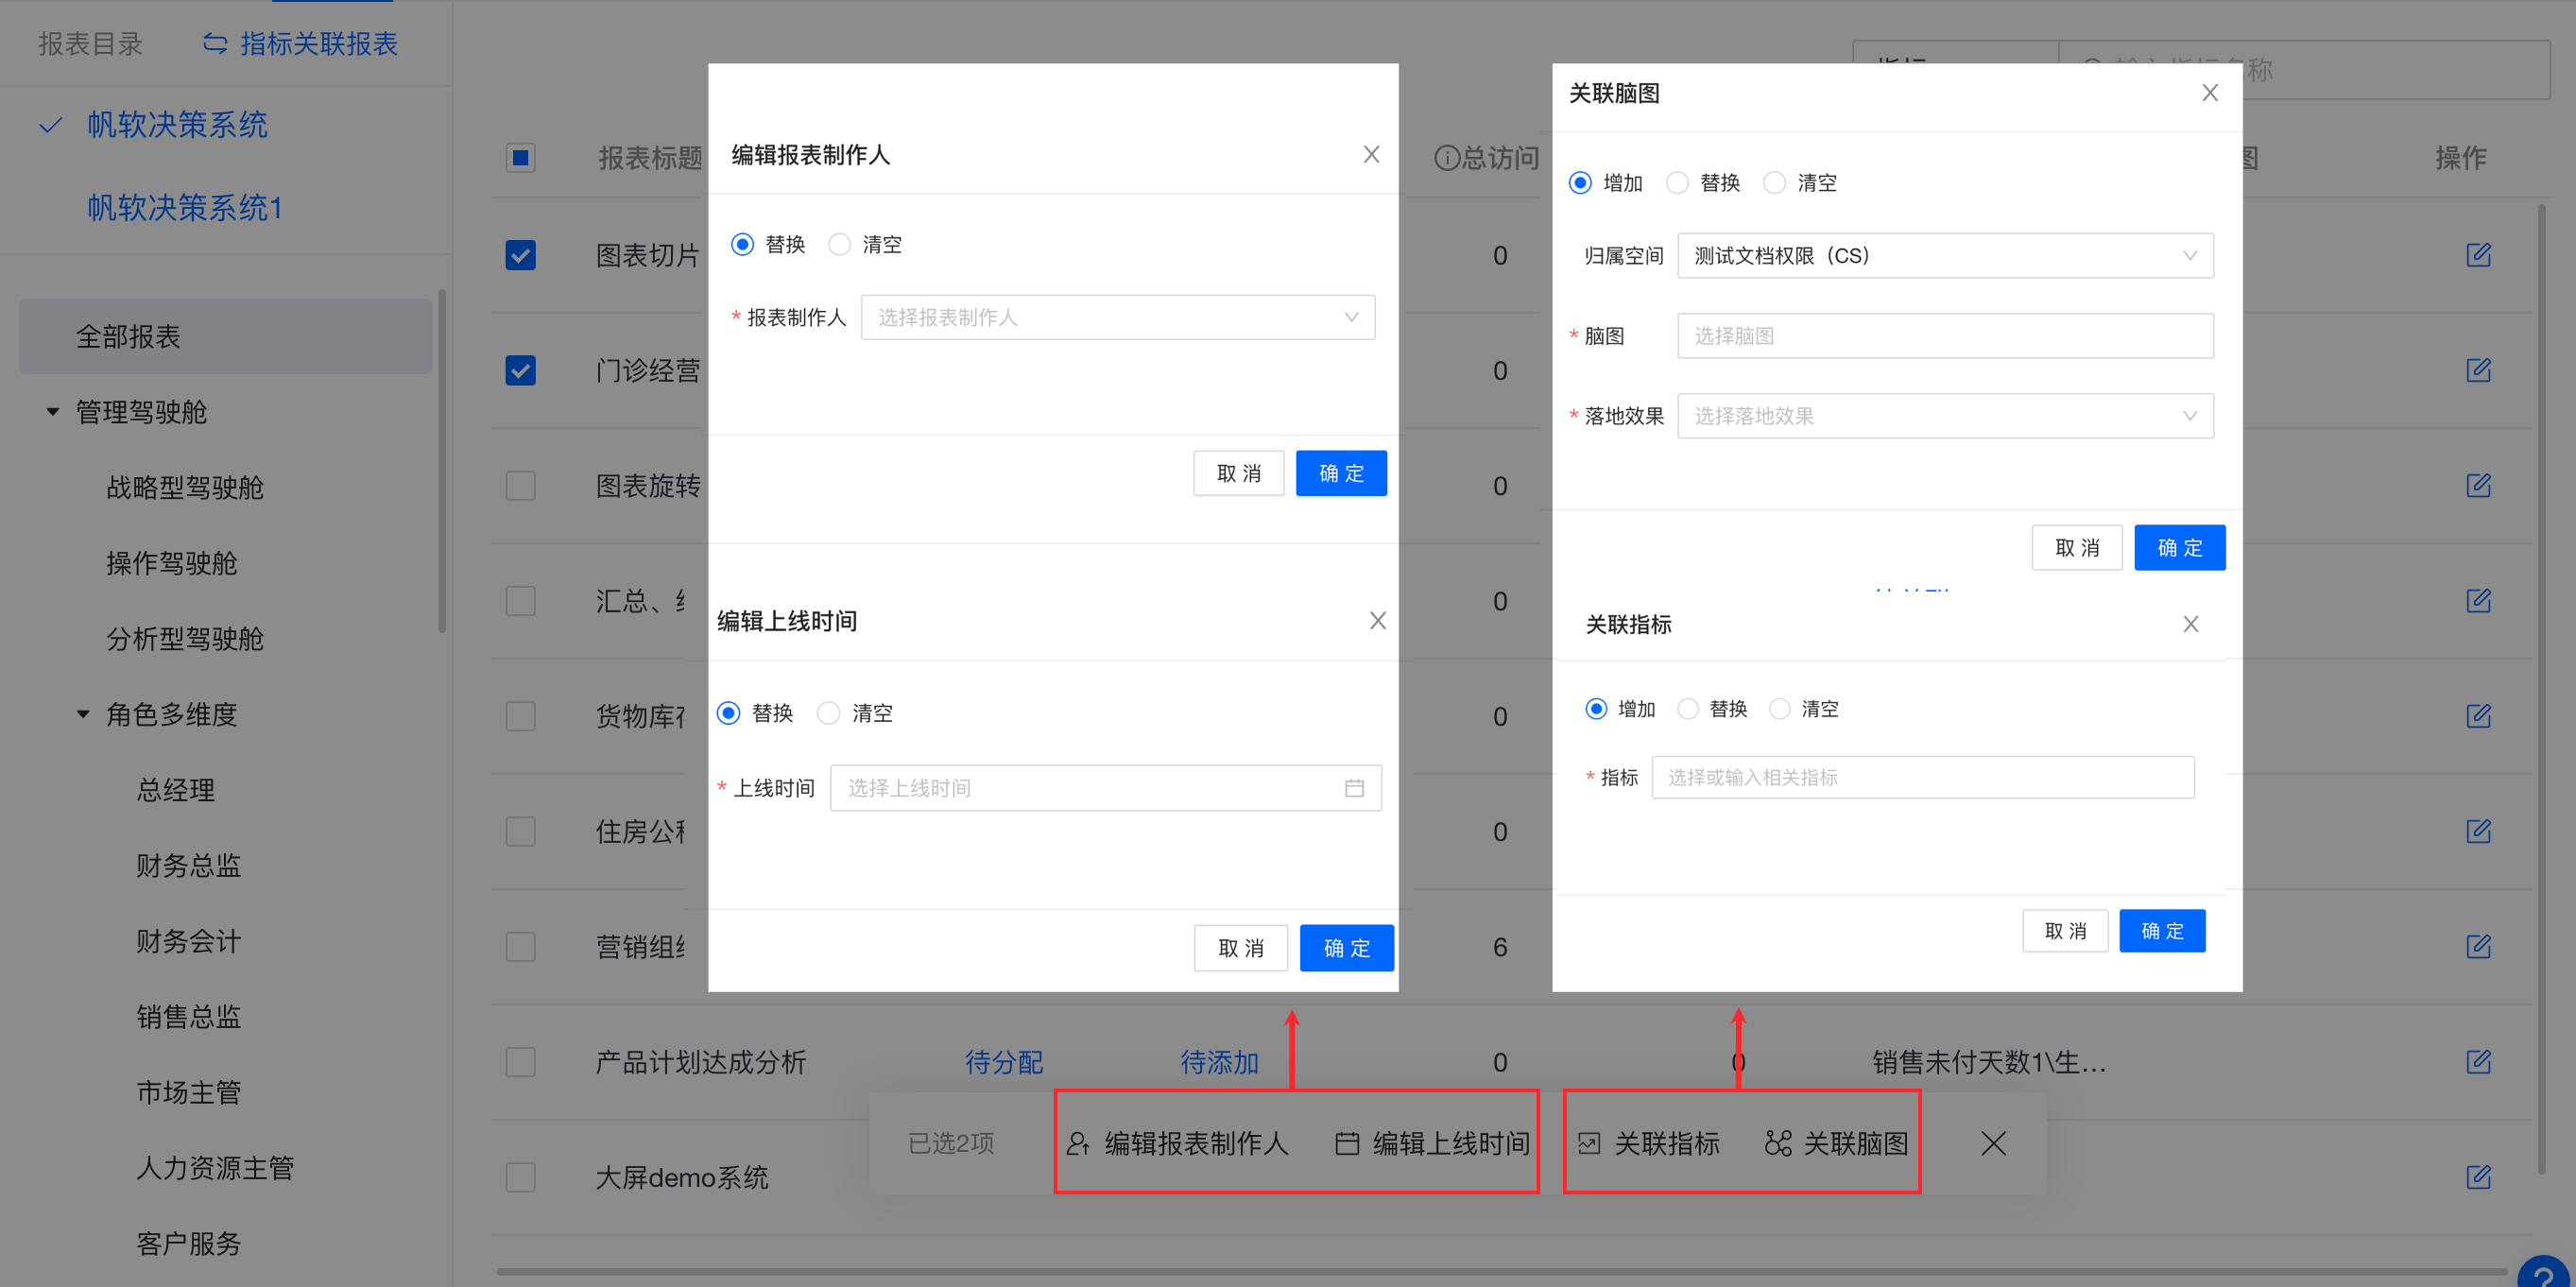2576x1287 pixels.
Task: Click 确定 in 关联指标 dialog
Action: coord(2161,931)
